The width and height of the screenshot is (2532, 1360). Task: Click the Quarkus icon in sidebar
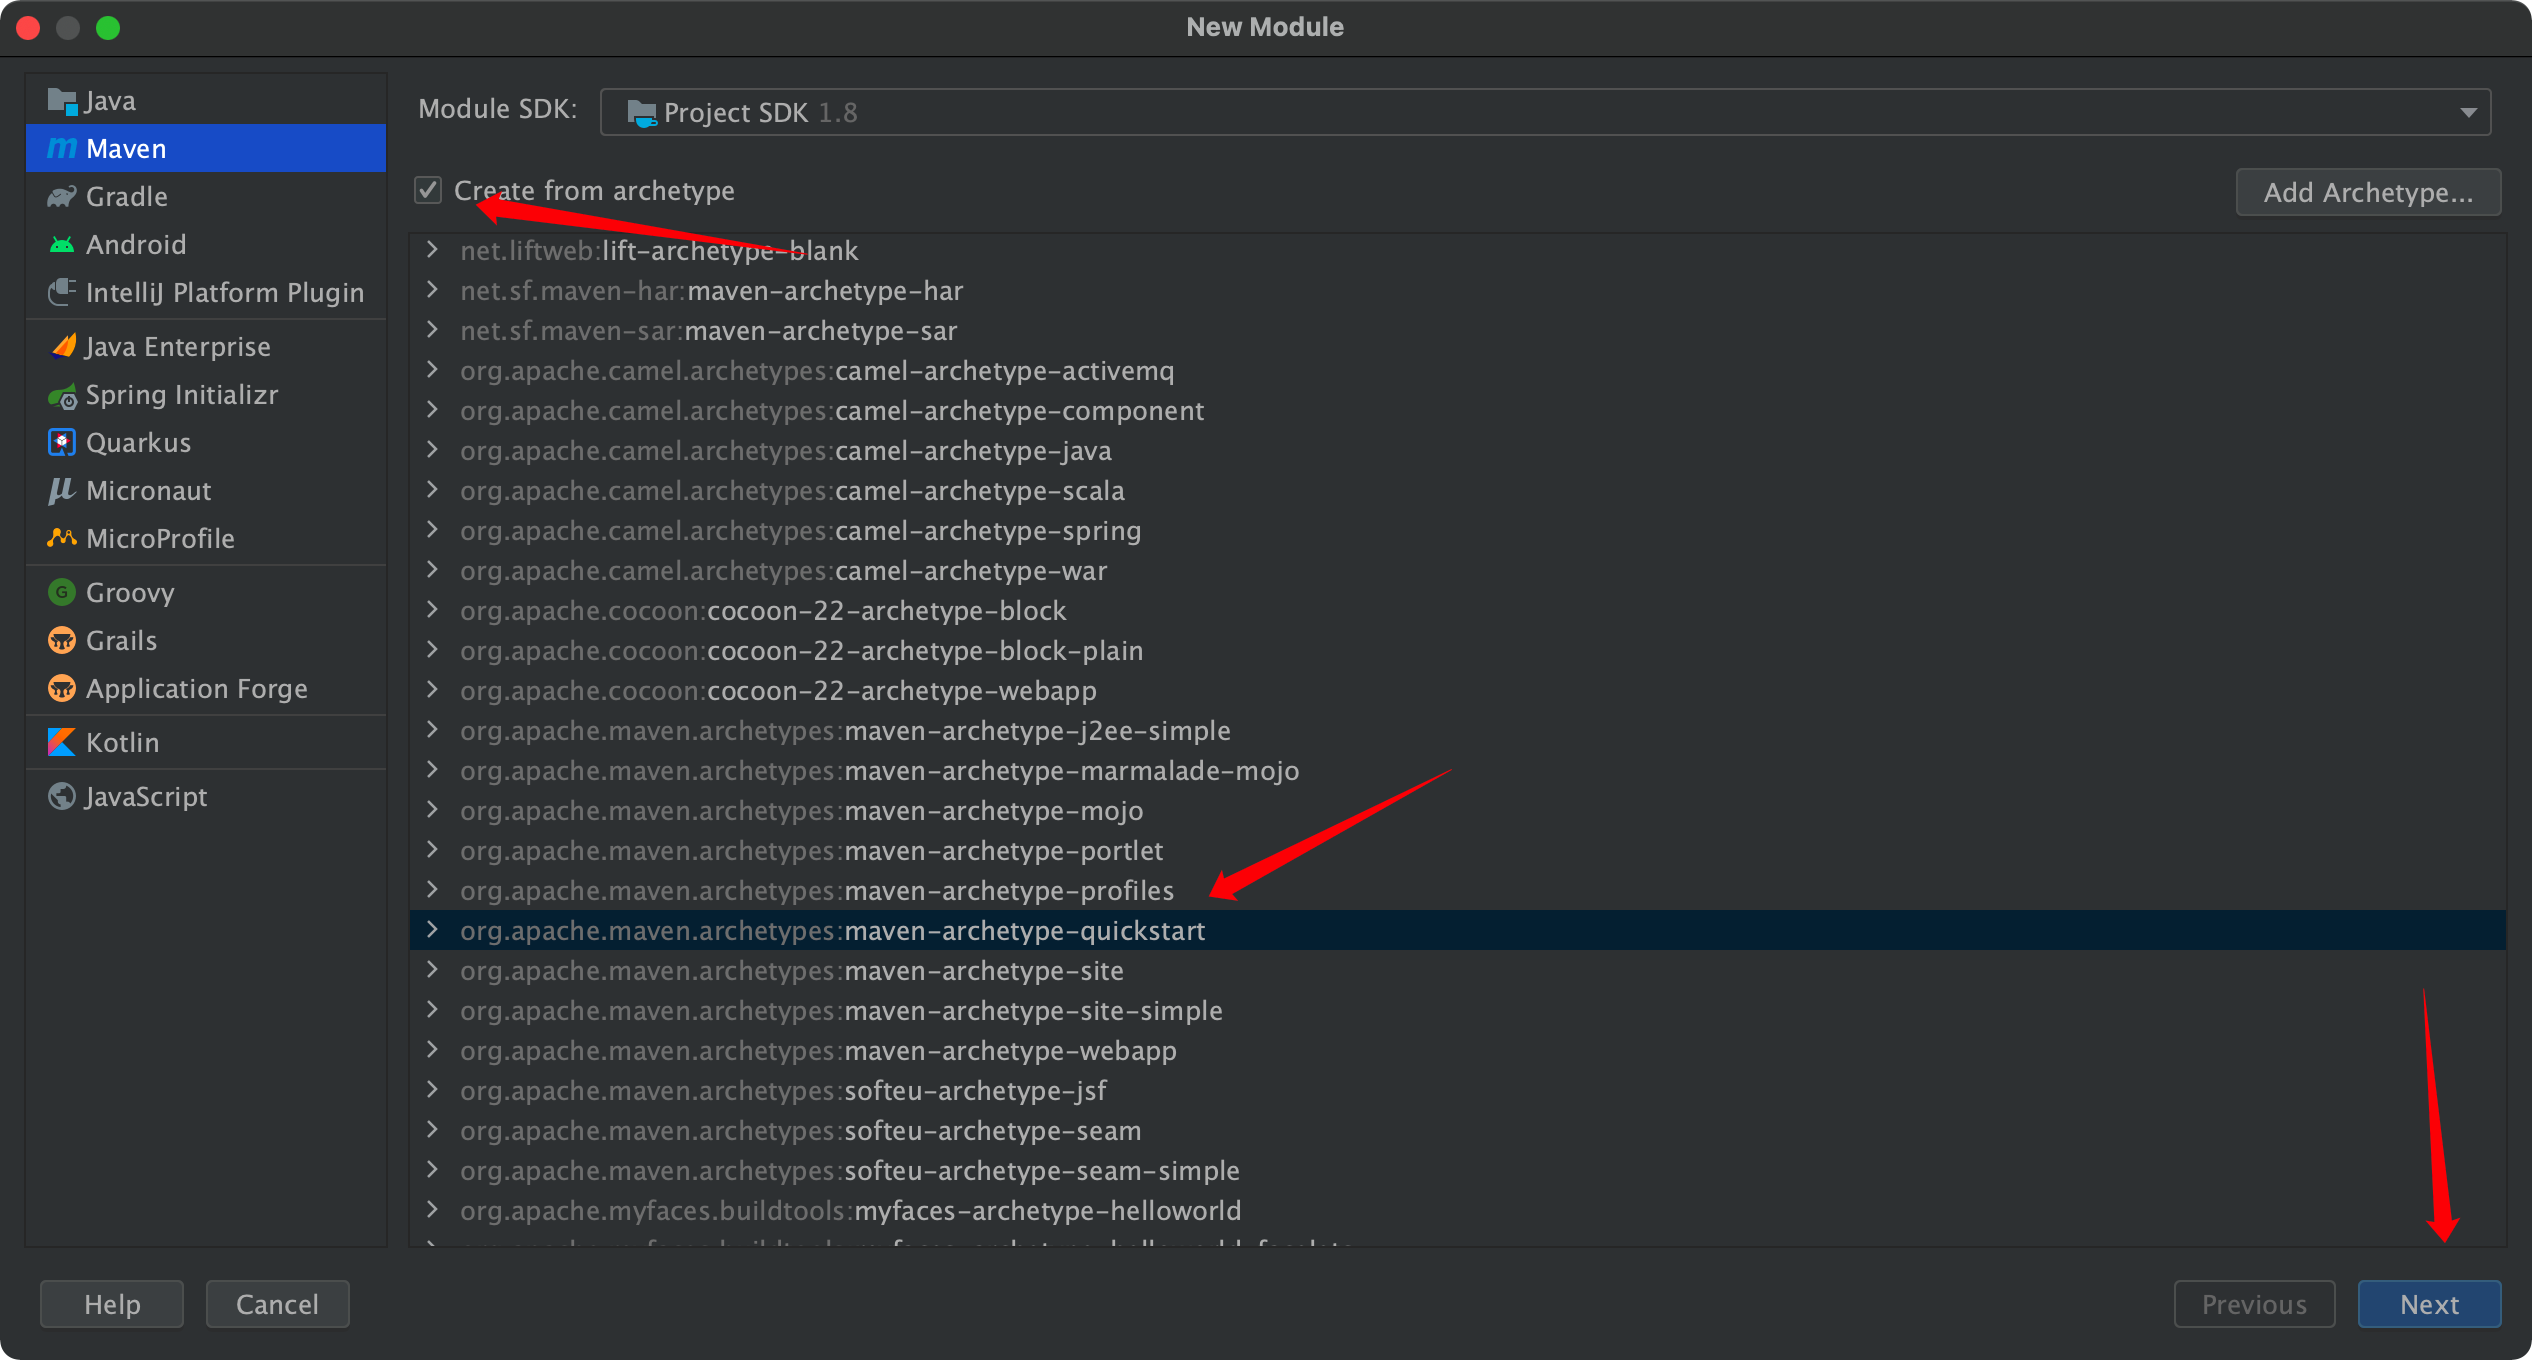tap(61, 443)
